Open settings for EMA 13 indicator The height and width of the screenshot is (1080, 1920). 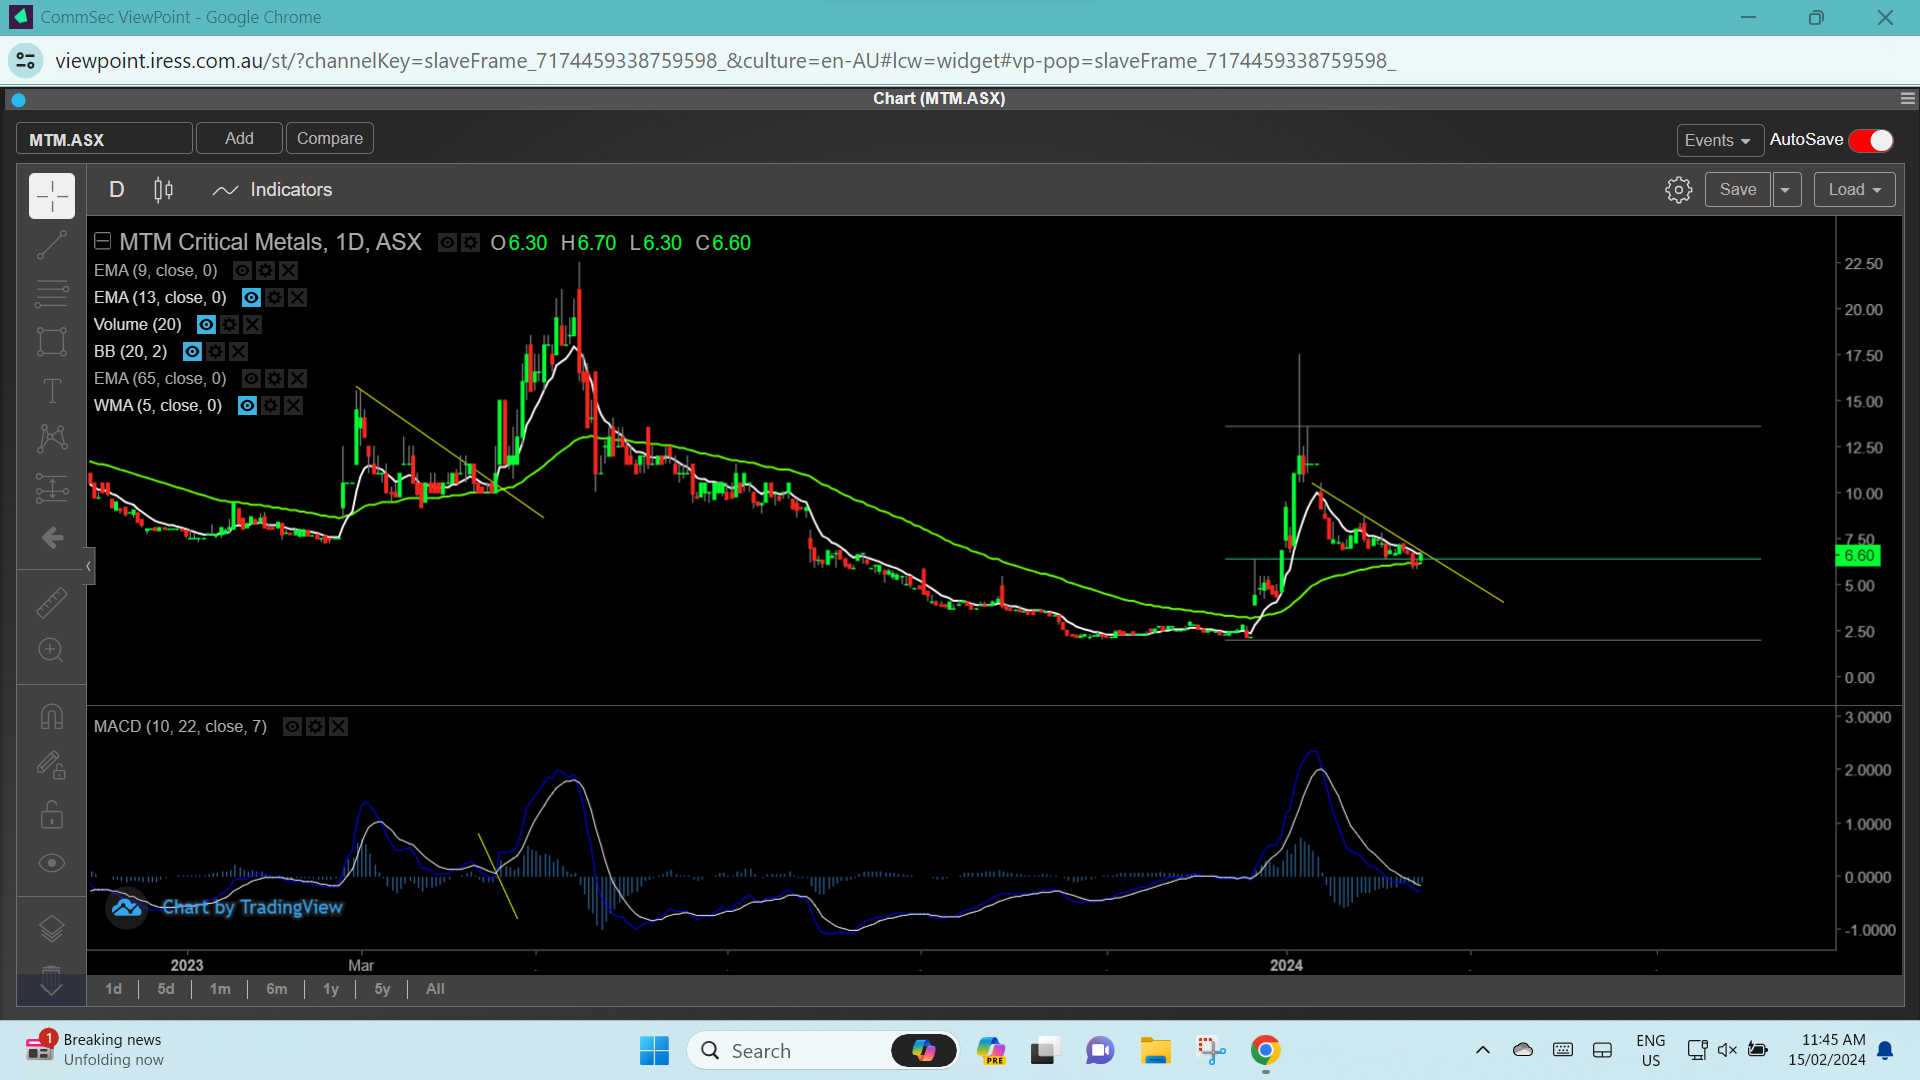coord(274,298)
